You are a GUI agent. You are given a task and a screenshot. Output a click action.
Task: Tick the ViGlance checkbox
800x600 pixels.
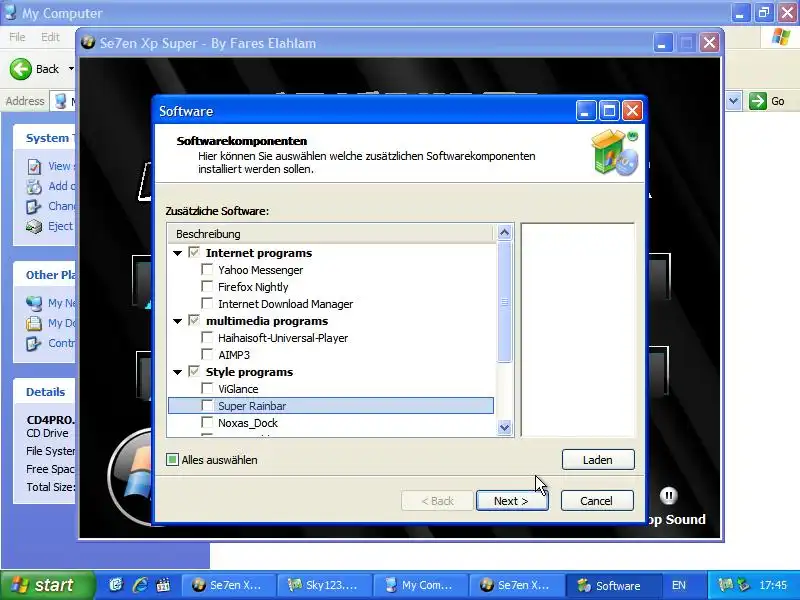coord(207,388)
